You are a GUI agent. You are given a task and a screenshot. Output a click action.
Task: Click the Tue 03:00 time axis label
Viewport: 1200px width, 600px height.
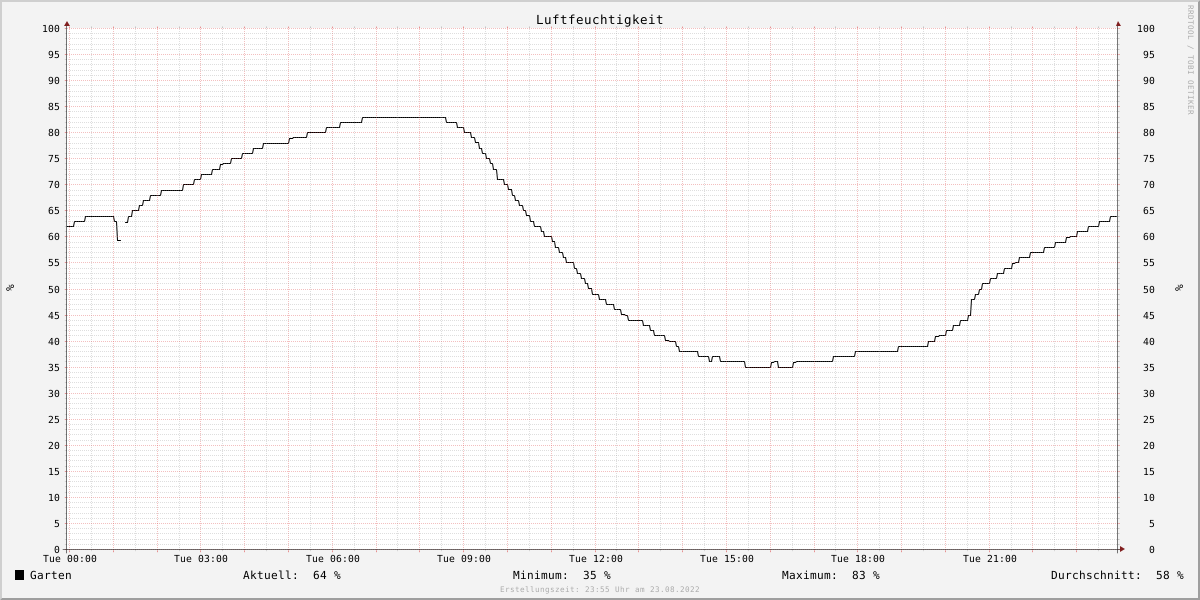(x=201, y=559)
